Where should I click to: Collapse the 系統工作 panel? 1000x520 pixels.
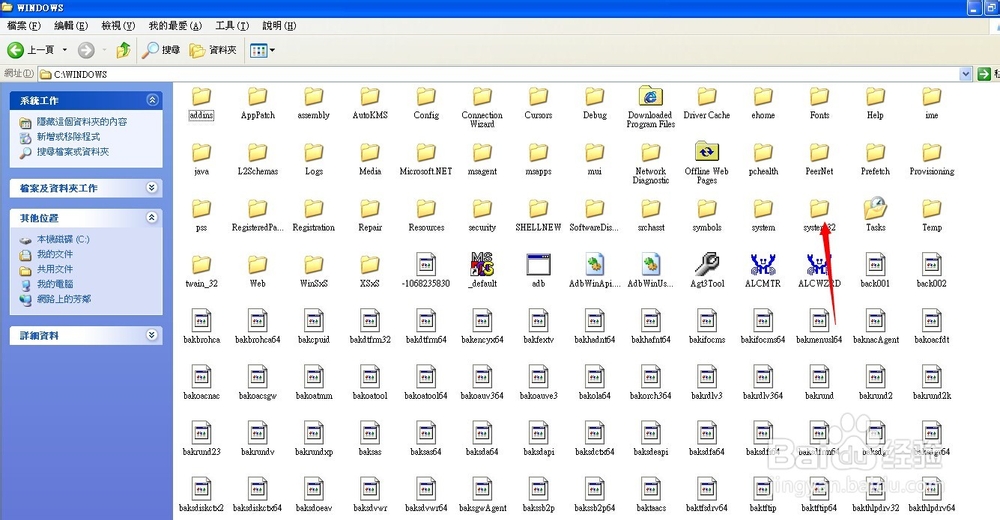coord(152,100)
